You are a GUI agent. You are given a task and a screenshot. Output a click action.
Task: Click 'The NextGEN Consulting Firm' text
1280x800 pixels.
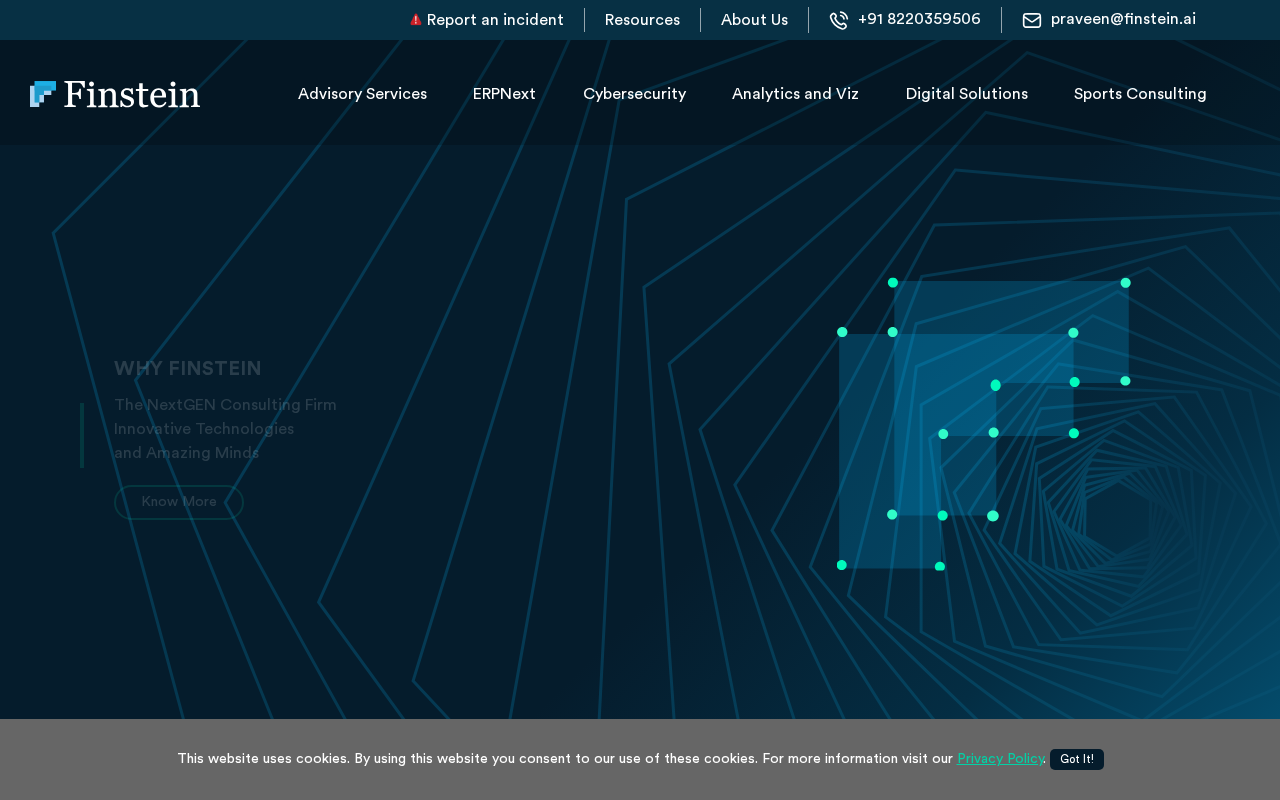coord(225,405)
